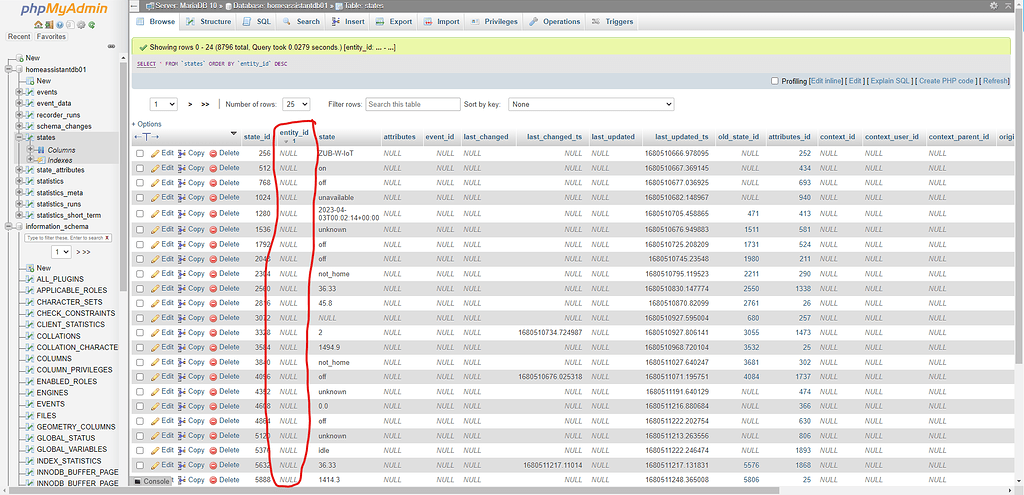Viewport: 1024px width, 495px height.
Task: Sort by the last_updated_ts column header
Action: 681,136
